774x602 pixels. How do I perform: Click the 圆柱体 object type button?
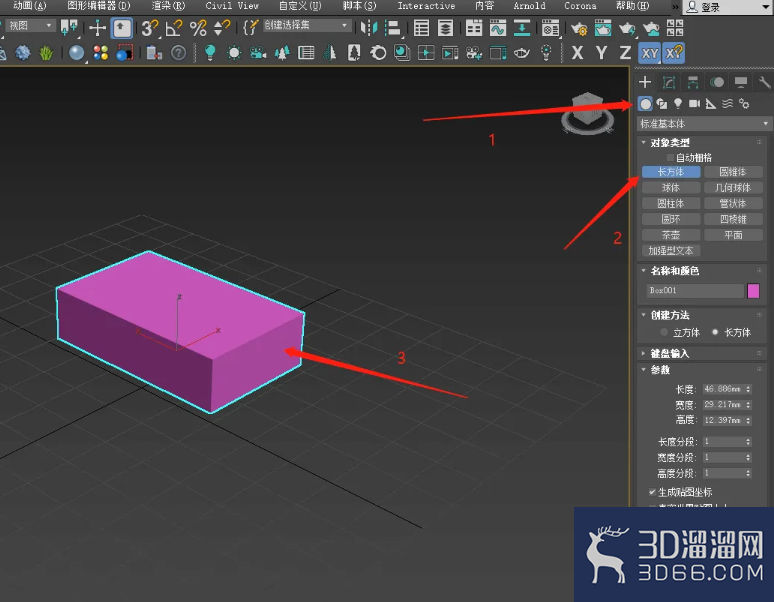point(671,203)
